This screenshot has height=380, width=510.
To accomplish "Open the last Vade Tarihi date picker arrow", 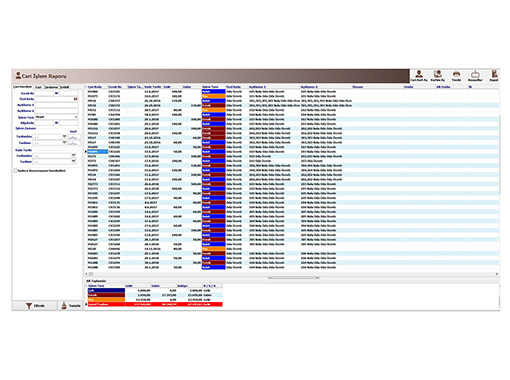I will (x=73, y=162).
